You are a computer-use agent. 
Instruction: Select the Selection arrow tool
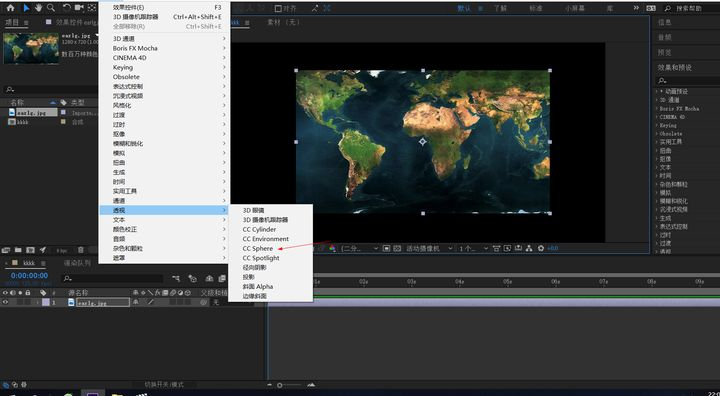26,8
